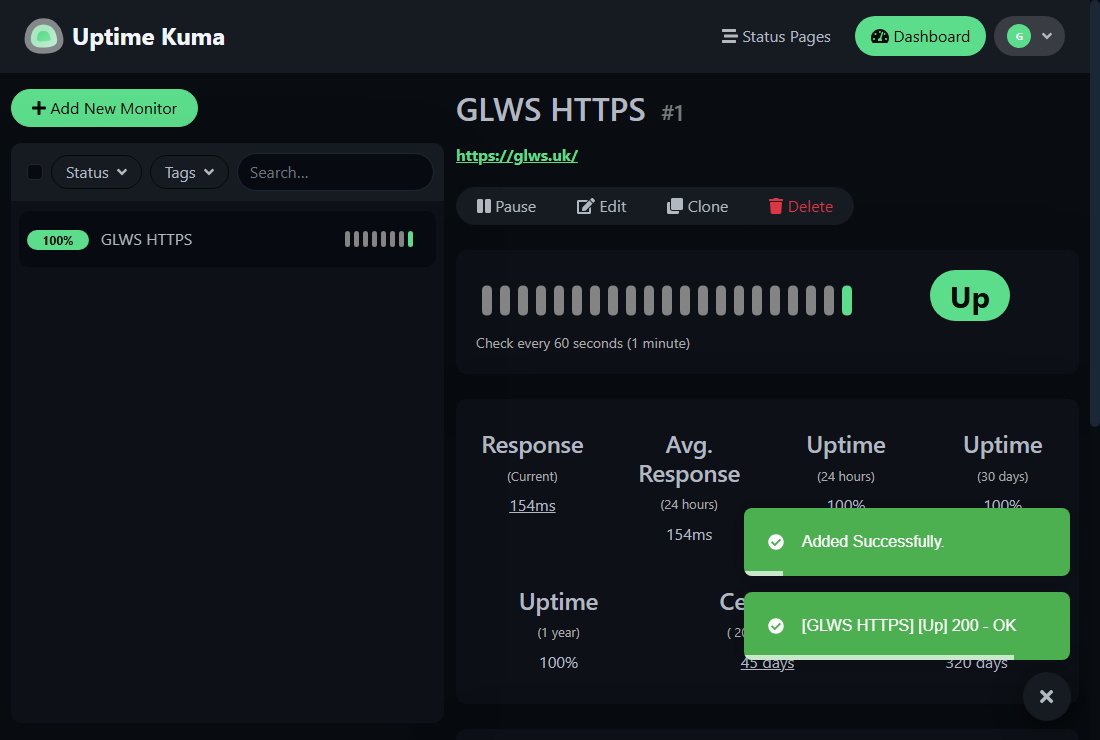Click the Uptime Kuma title text
Screen dimensions: 1100x740
(x=149, y=36)
